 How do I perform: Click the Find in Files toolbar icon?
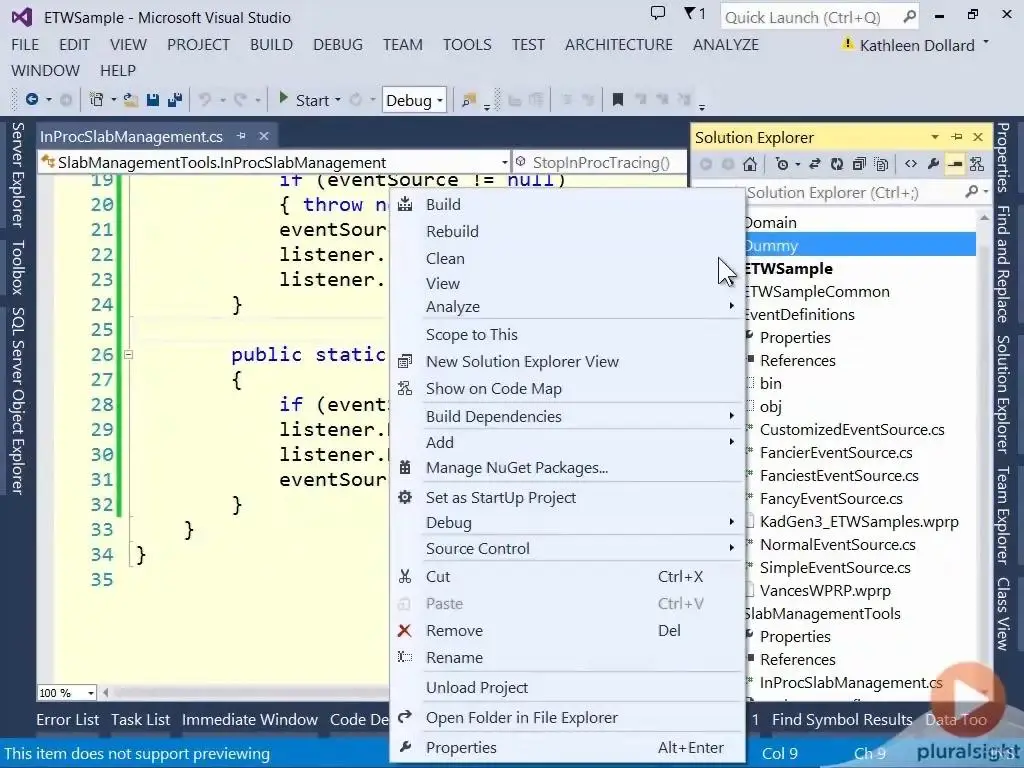tap(469, 100)
